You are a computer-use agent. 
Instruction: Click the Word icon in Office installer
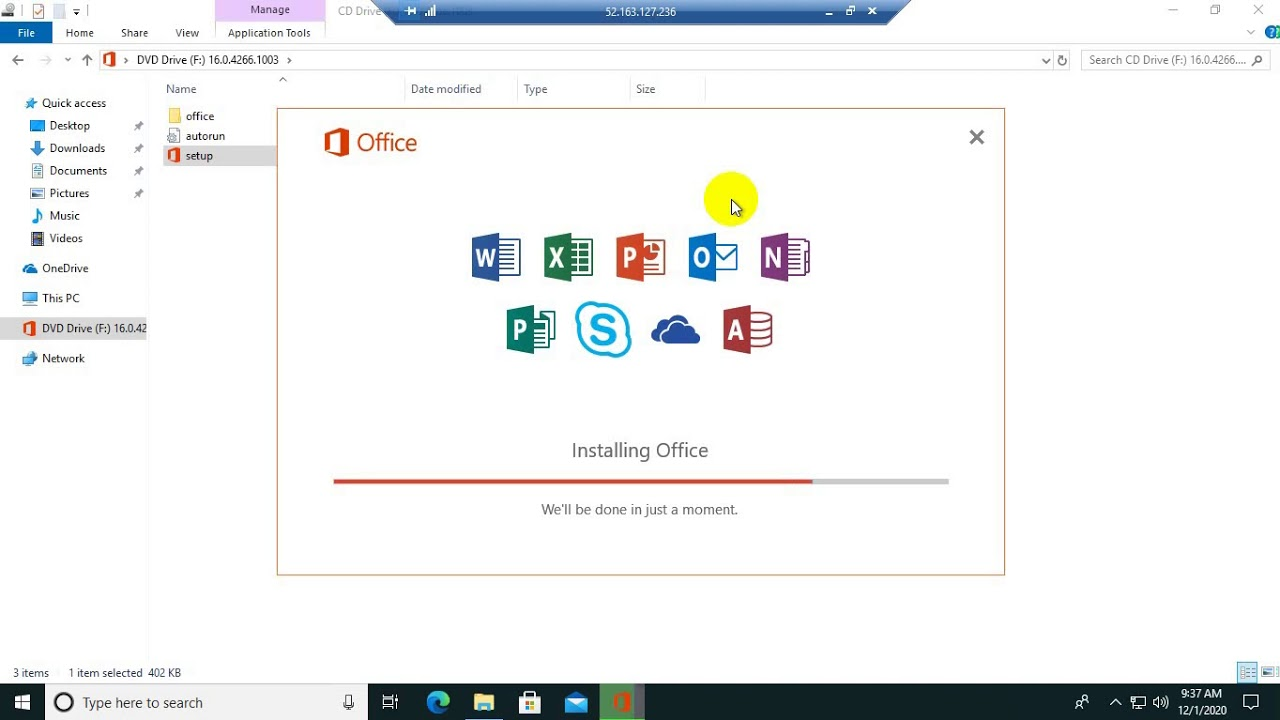pyautogui.click(x=496, y=258)
